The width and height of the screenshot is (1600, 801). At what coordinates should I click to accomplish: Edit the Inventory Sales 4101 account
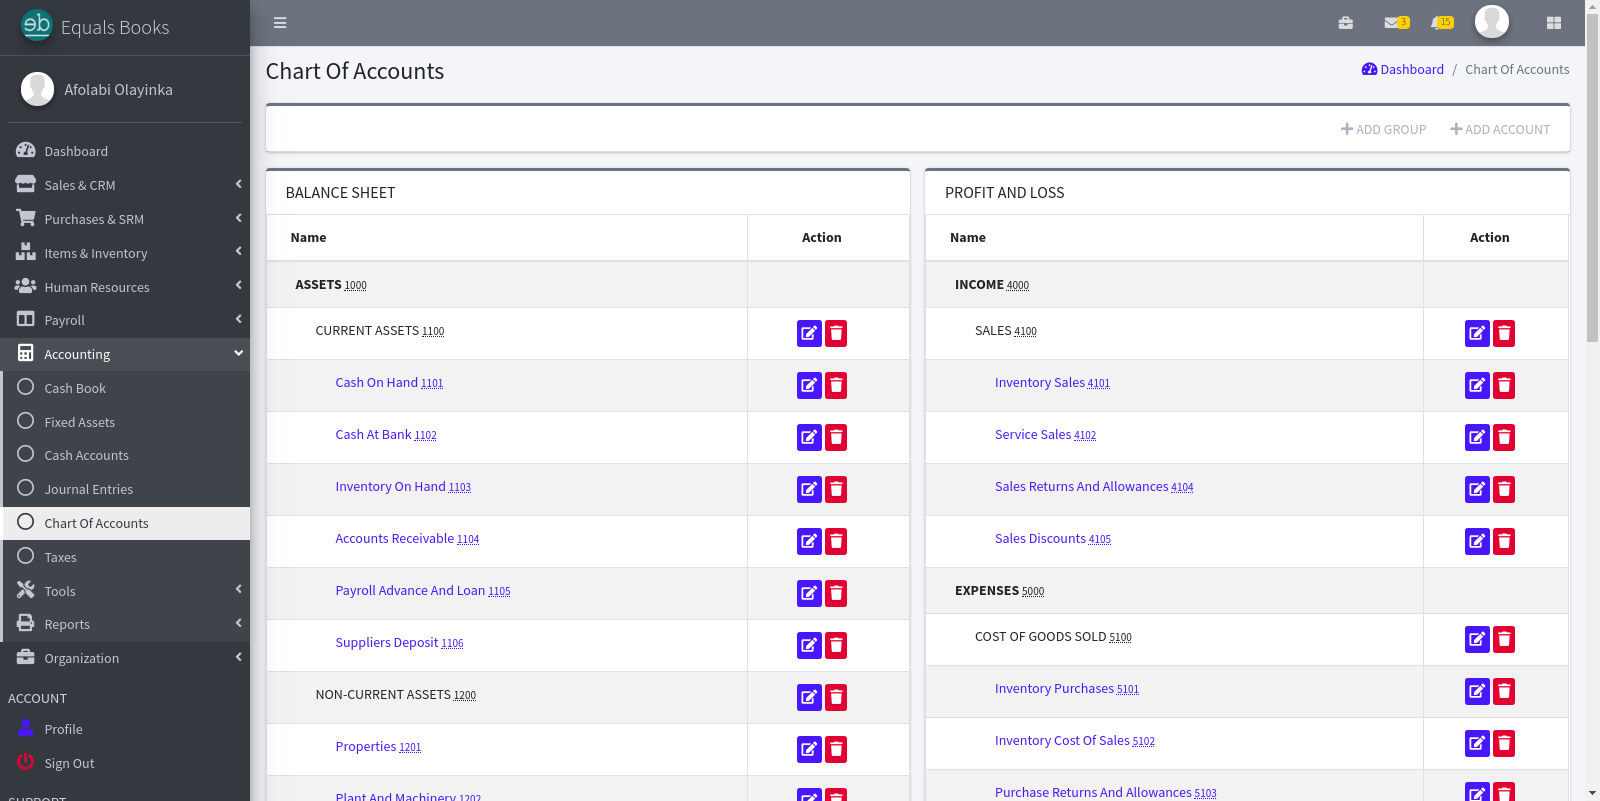1477,385
